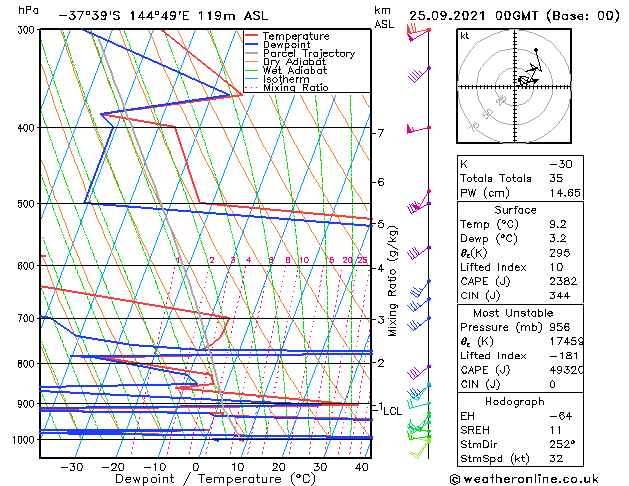Click the 600 hPa pressure label
This screenshot has width=629, height=486.
(x=28, y=266)
